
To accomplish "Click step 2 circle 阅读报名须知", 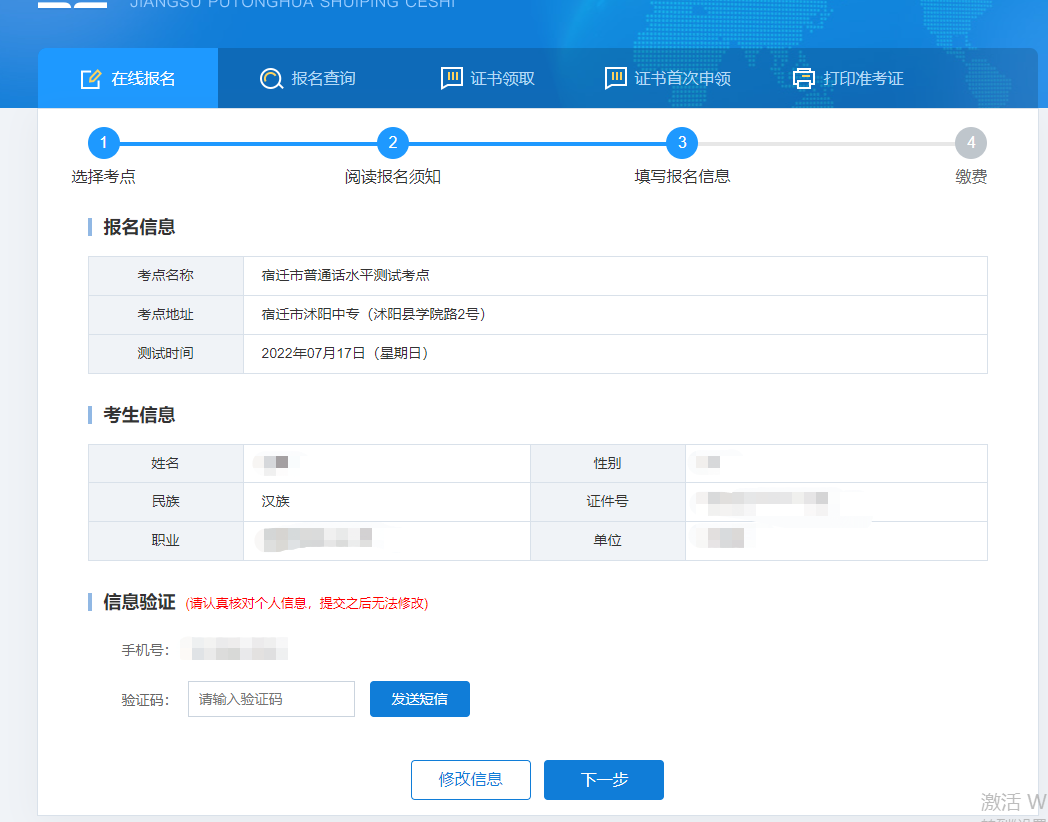I will coord(393,143).
